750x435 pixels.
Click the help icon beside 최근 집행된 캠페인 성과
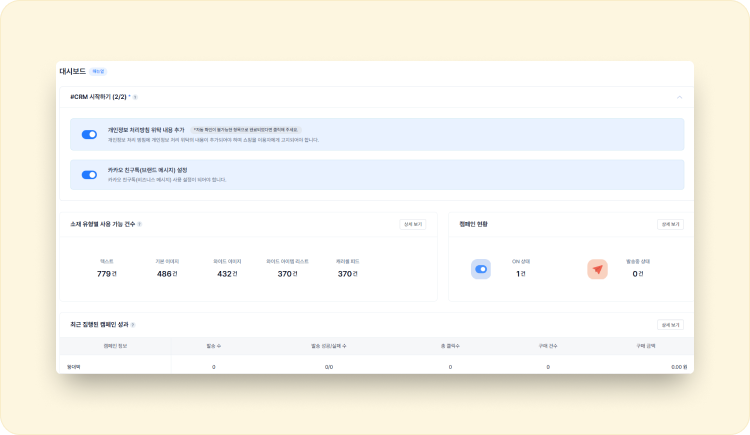(x=133, y=325)
